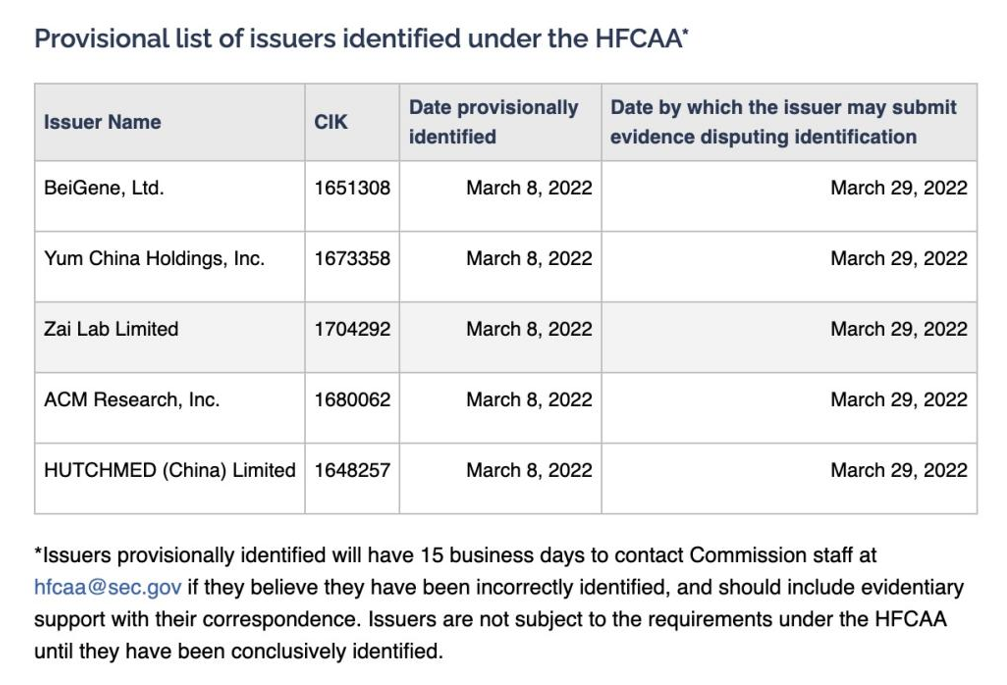
Task: Click BeiGene's March 8, 2022 identification date
Action: [529, 188]
